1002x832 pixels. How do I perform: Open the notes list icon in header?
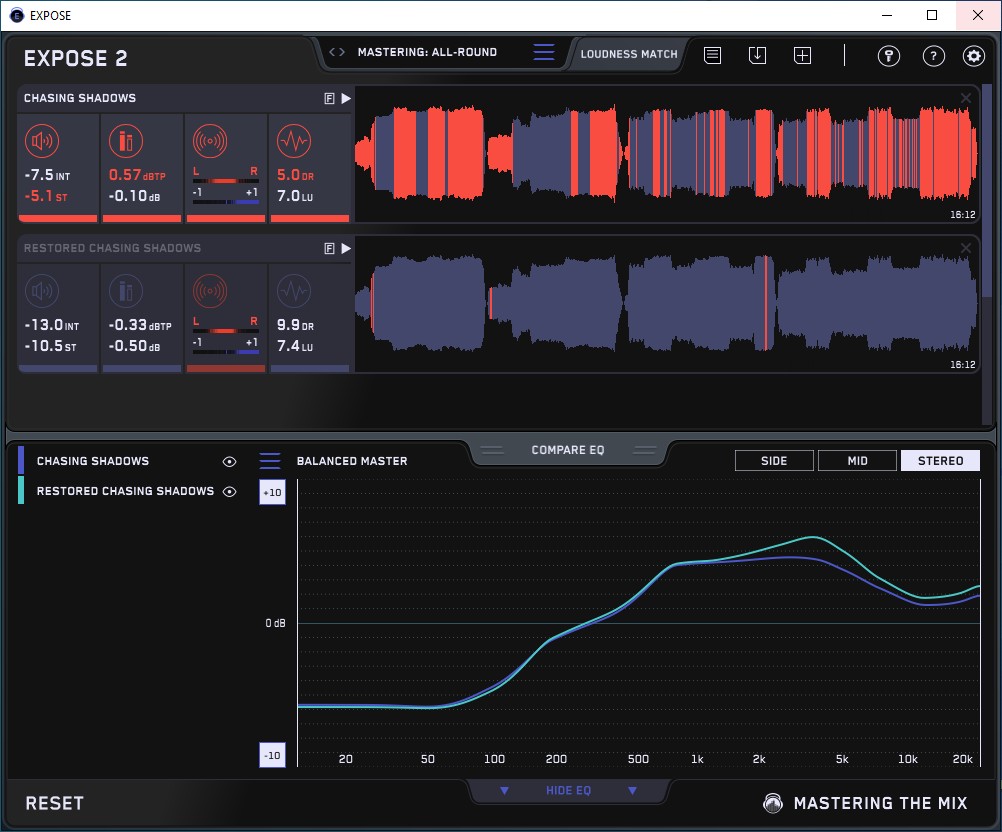pyautogui.click(x=712, y=56)
